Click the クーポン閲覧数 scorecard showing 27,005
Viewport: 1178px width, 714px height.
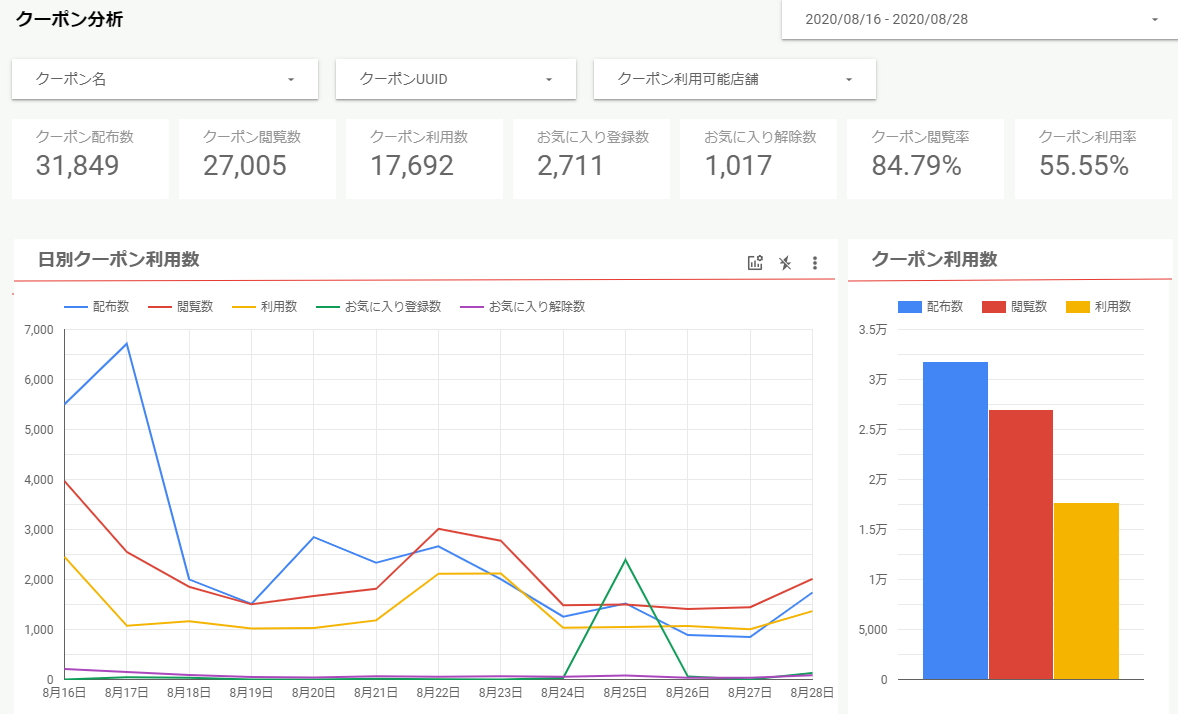[x=257, y=159]
